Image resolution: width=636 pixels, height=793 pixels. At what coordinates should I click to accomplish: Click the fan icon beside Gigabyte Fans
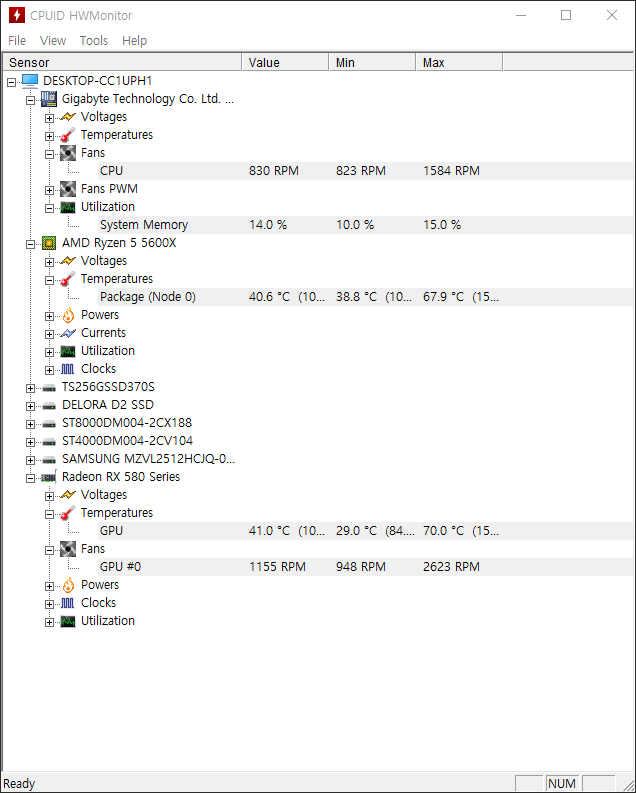pyautogui.click(x=68, y=153)
